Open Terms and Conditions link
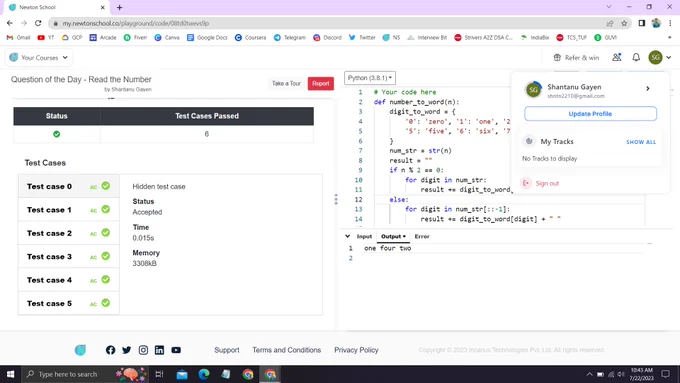The image size is (680, 383). 287,350
